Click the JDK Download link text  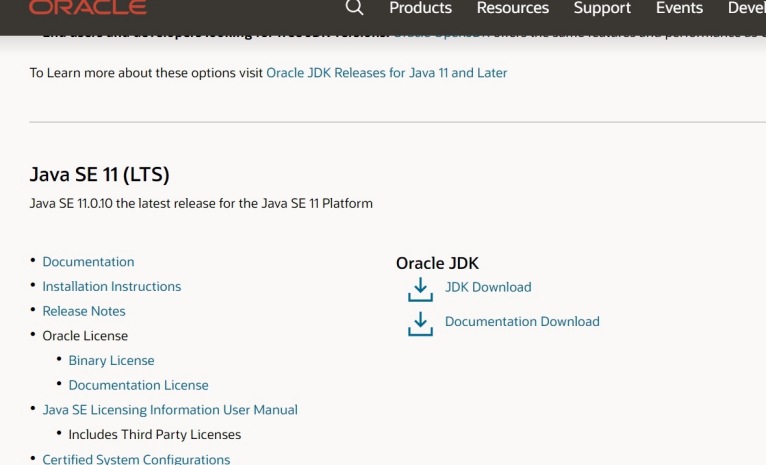tap(488, 287)
